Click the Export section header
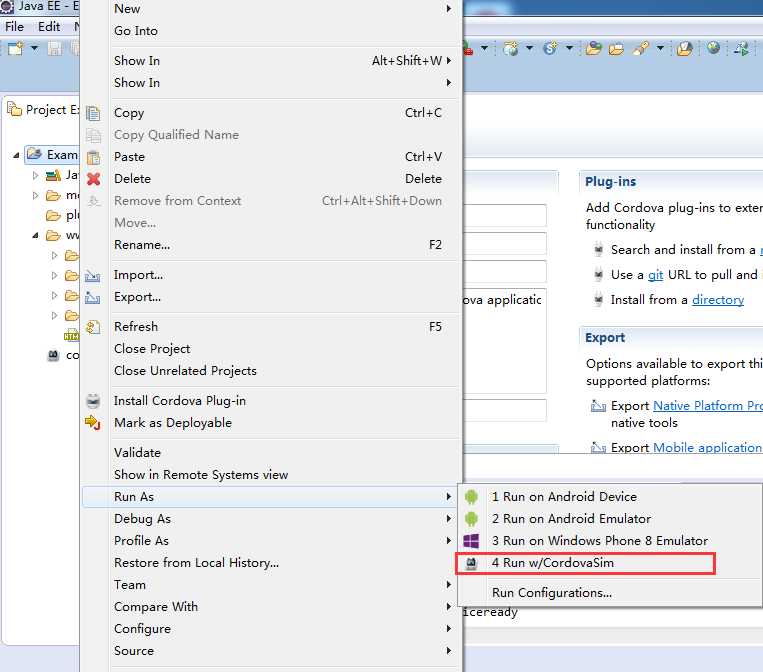 tap(605, 338)
